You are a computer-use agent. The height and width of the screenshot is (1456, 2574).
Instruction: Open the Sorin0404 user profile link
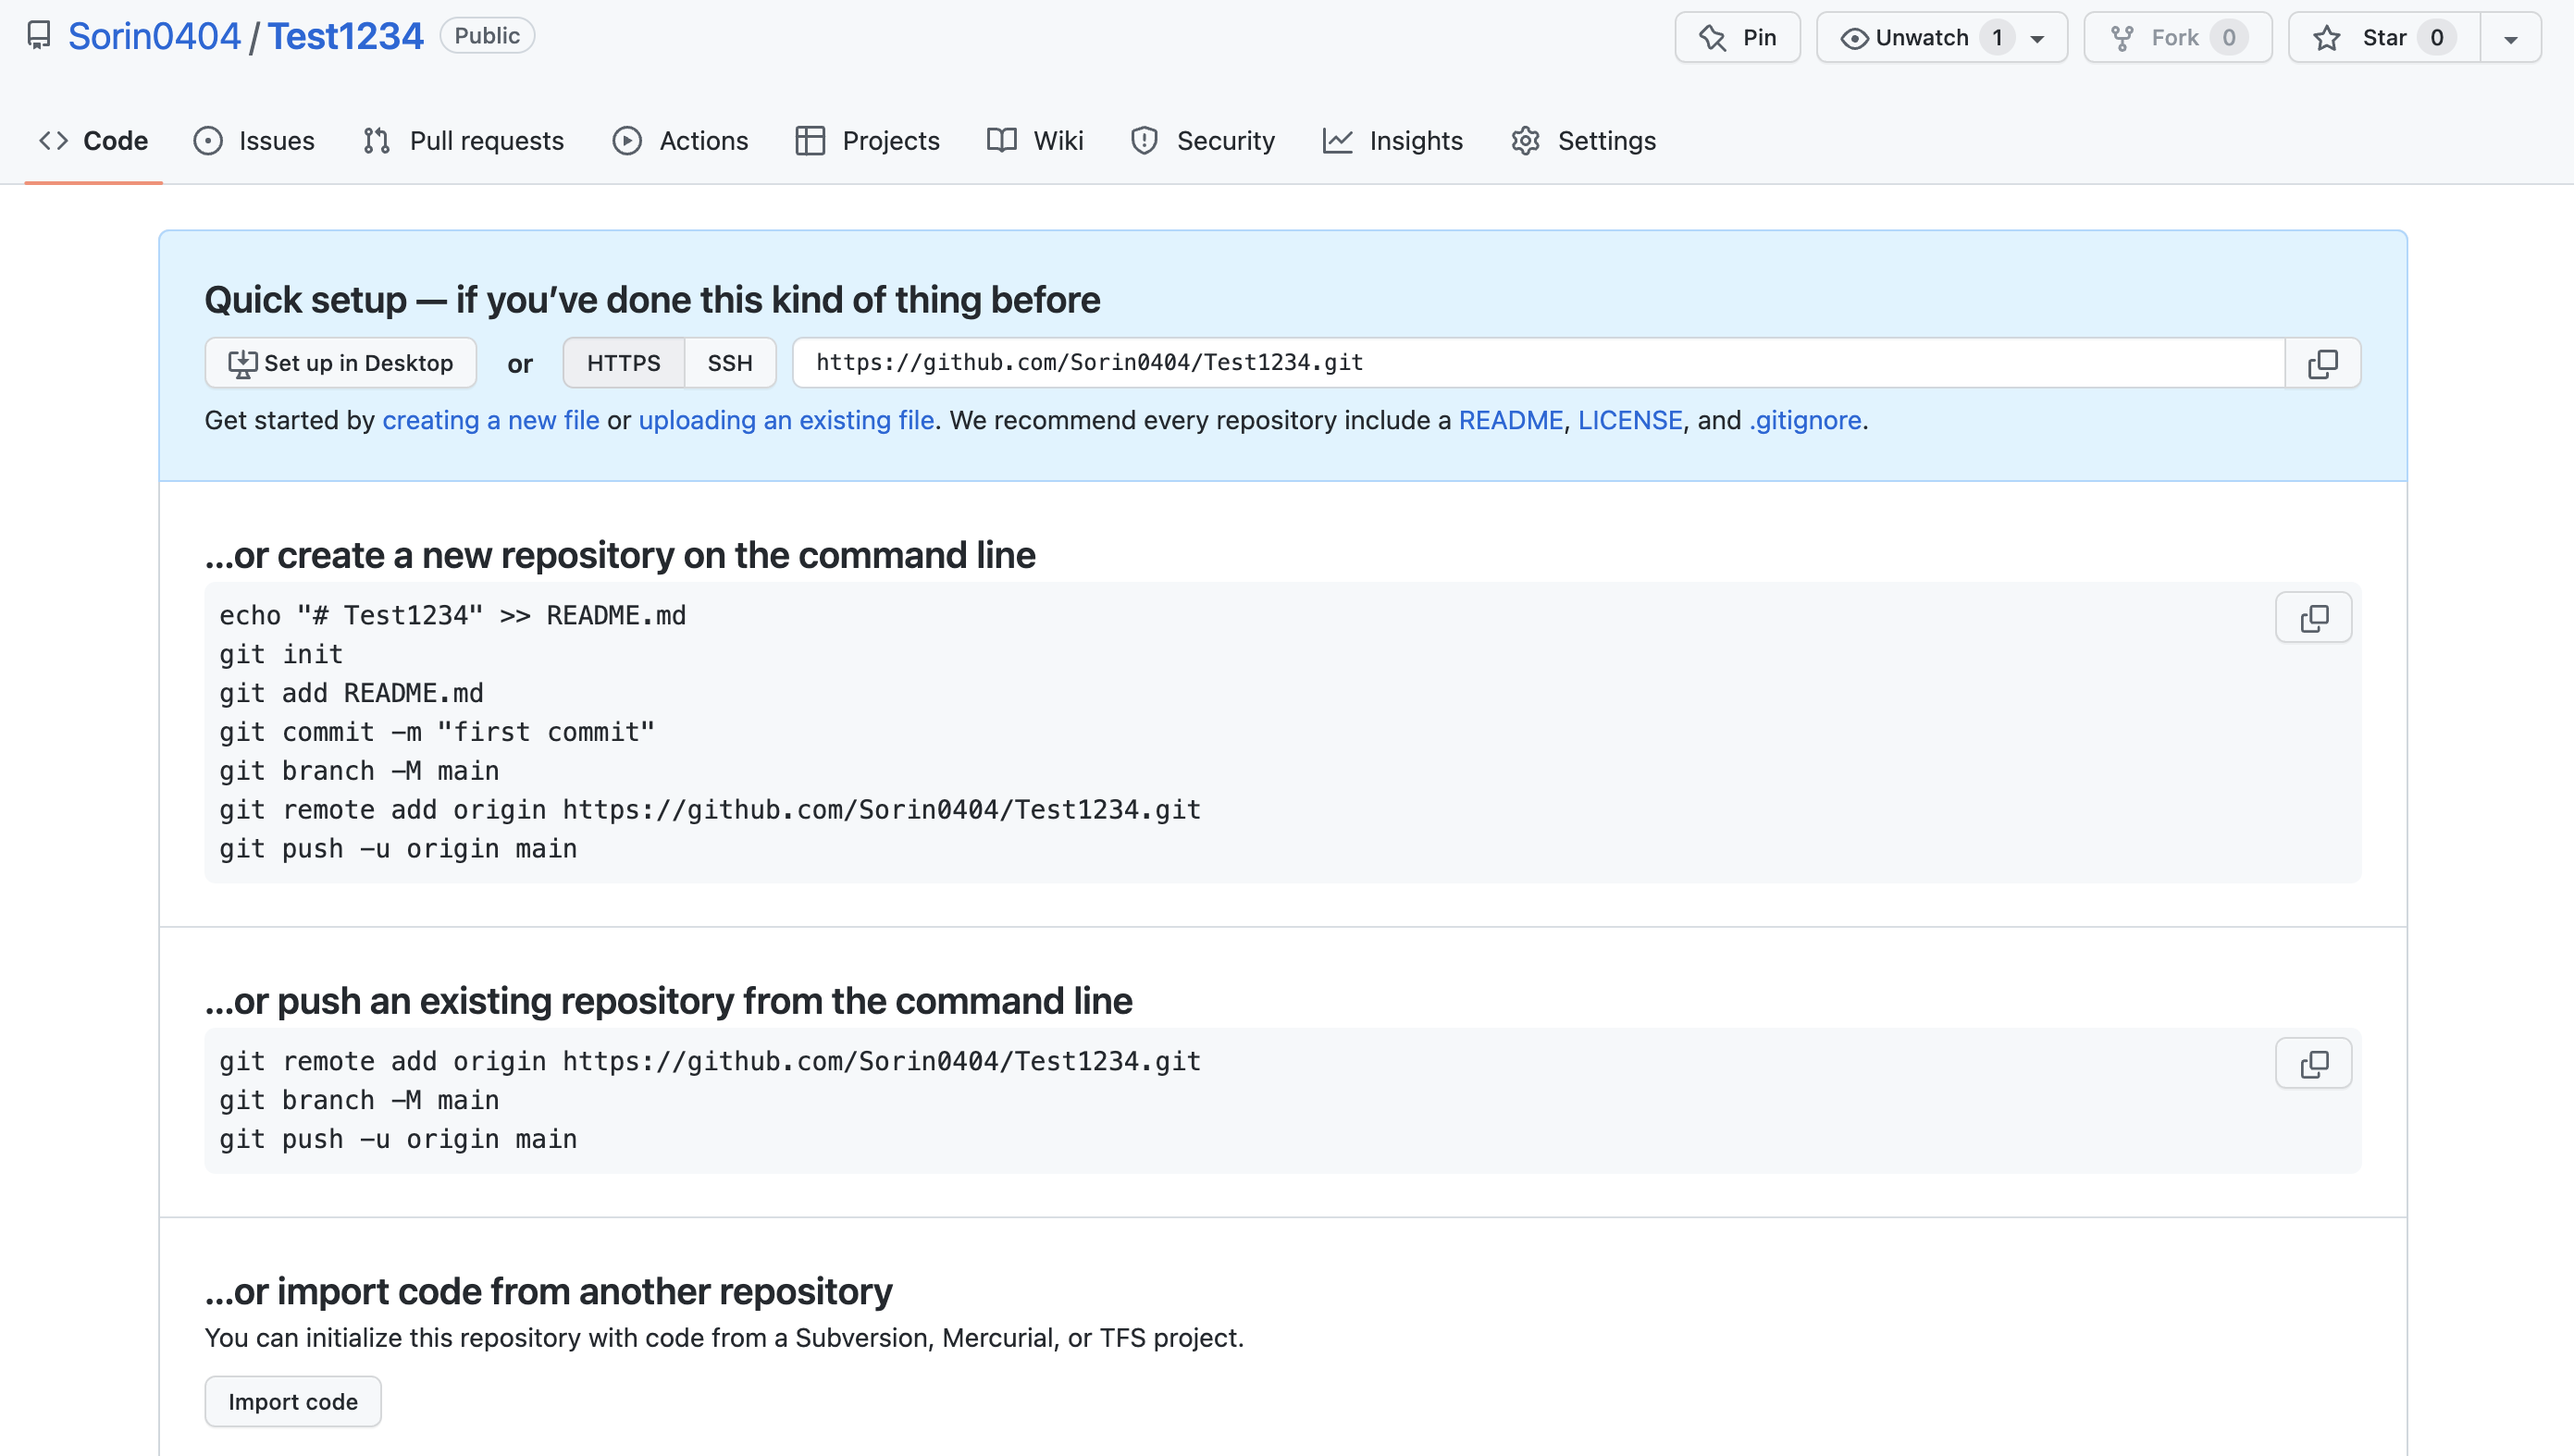[154, 36]
